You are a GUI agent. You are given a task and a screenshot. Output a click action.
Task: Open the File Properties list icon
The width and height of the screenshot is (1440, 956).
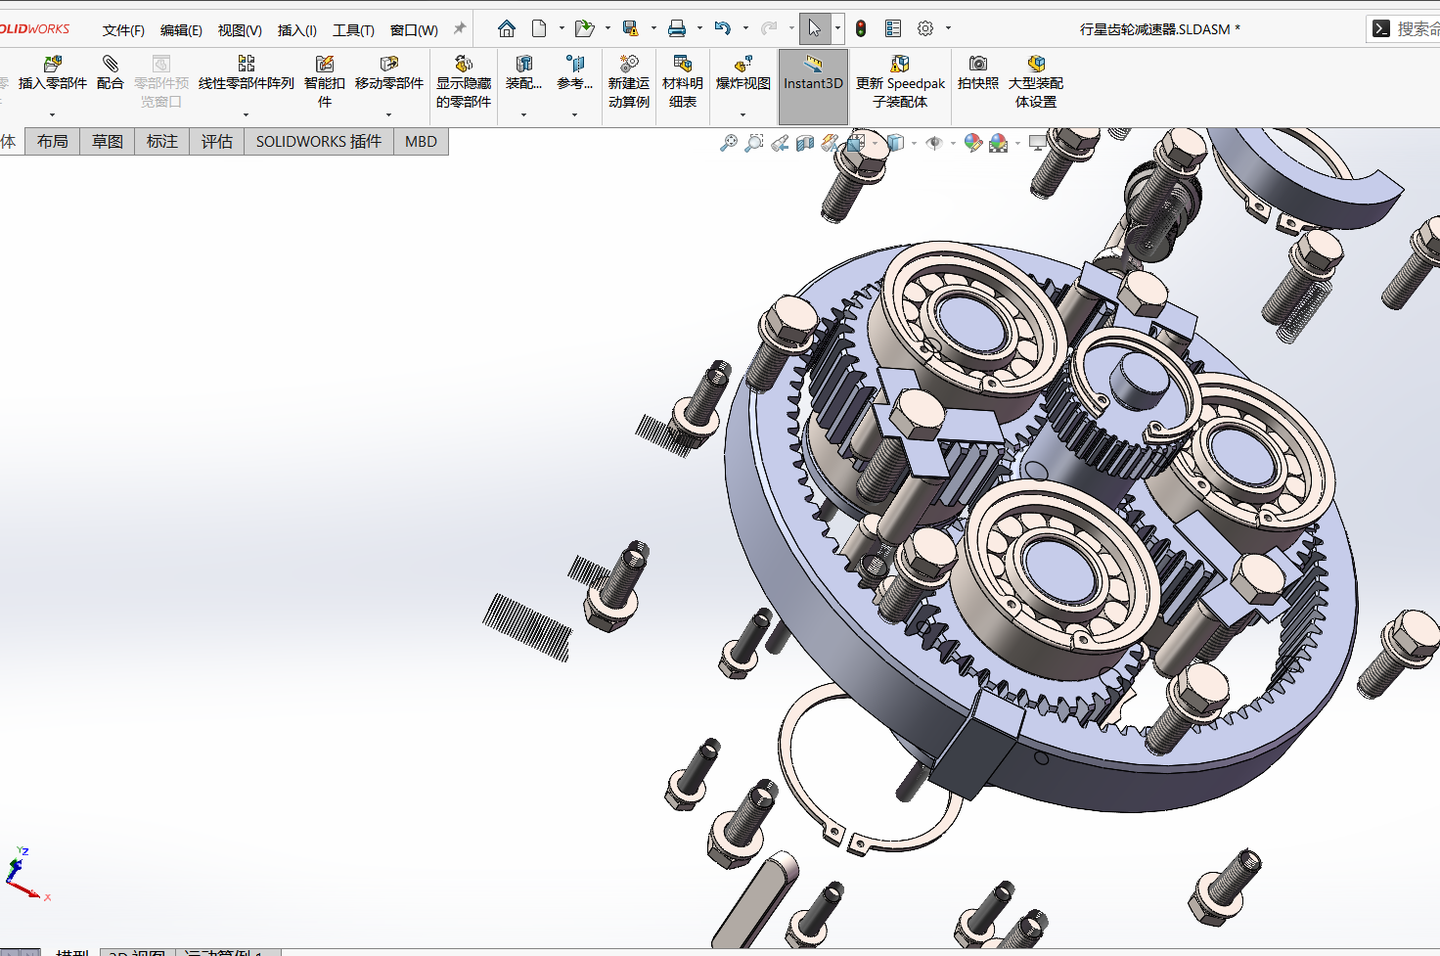coord(893,28)
